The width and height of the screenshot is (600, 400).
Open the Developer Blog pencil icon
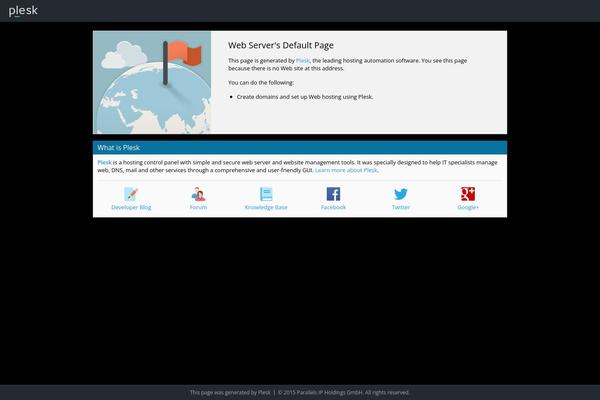(x=131, y=194)
